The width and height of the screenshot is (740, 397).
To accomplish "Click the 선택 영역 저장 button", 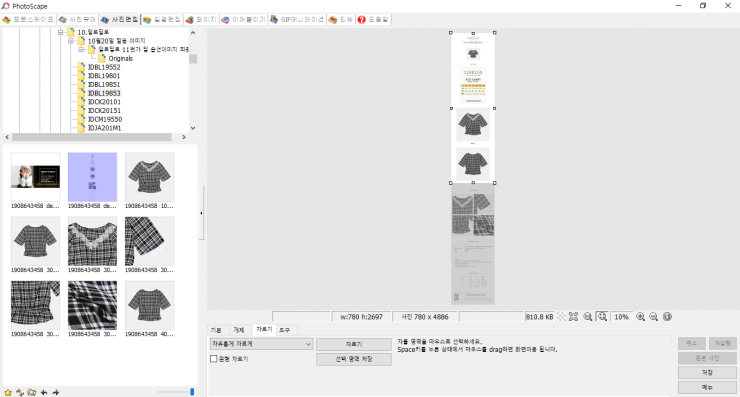I will pyautogui.click(x=353, y=359).
